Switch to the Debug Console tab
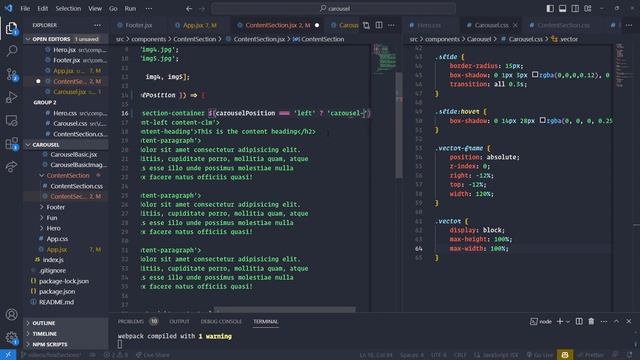Image resolution: width=640 pixels, height=360 pixels. [221, 322]
